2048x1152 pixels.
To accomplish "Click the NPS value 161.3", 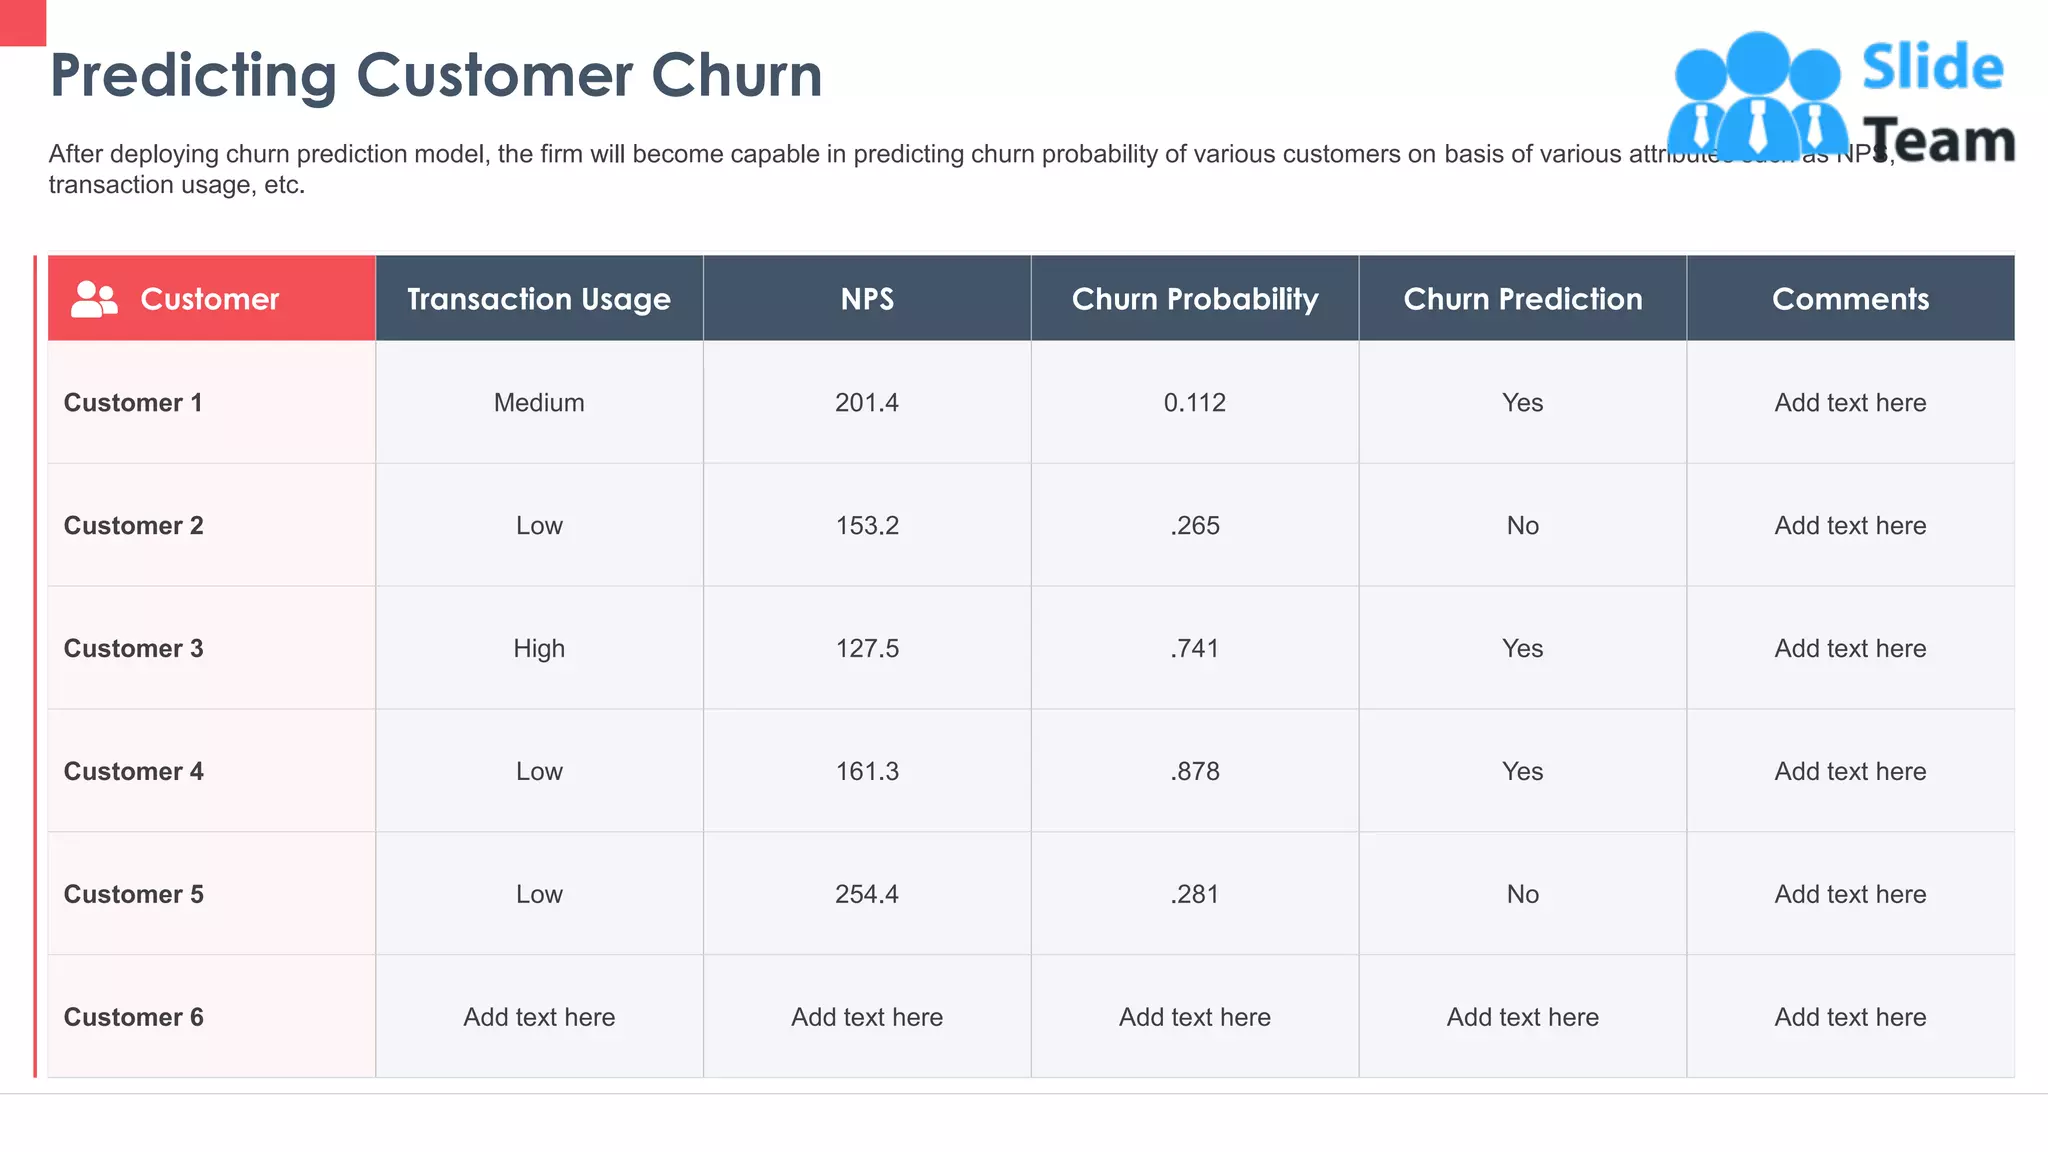I will [867, 772].
